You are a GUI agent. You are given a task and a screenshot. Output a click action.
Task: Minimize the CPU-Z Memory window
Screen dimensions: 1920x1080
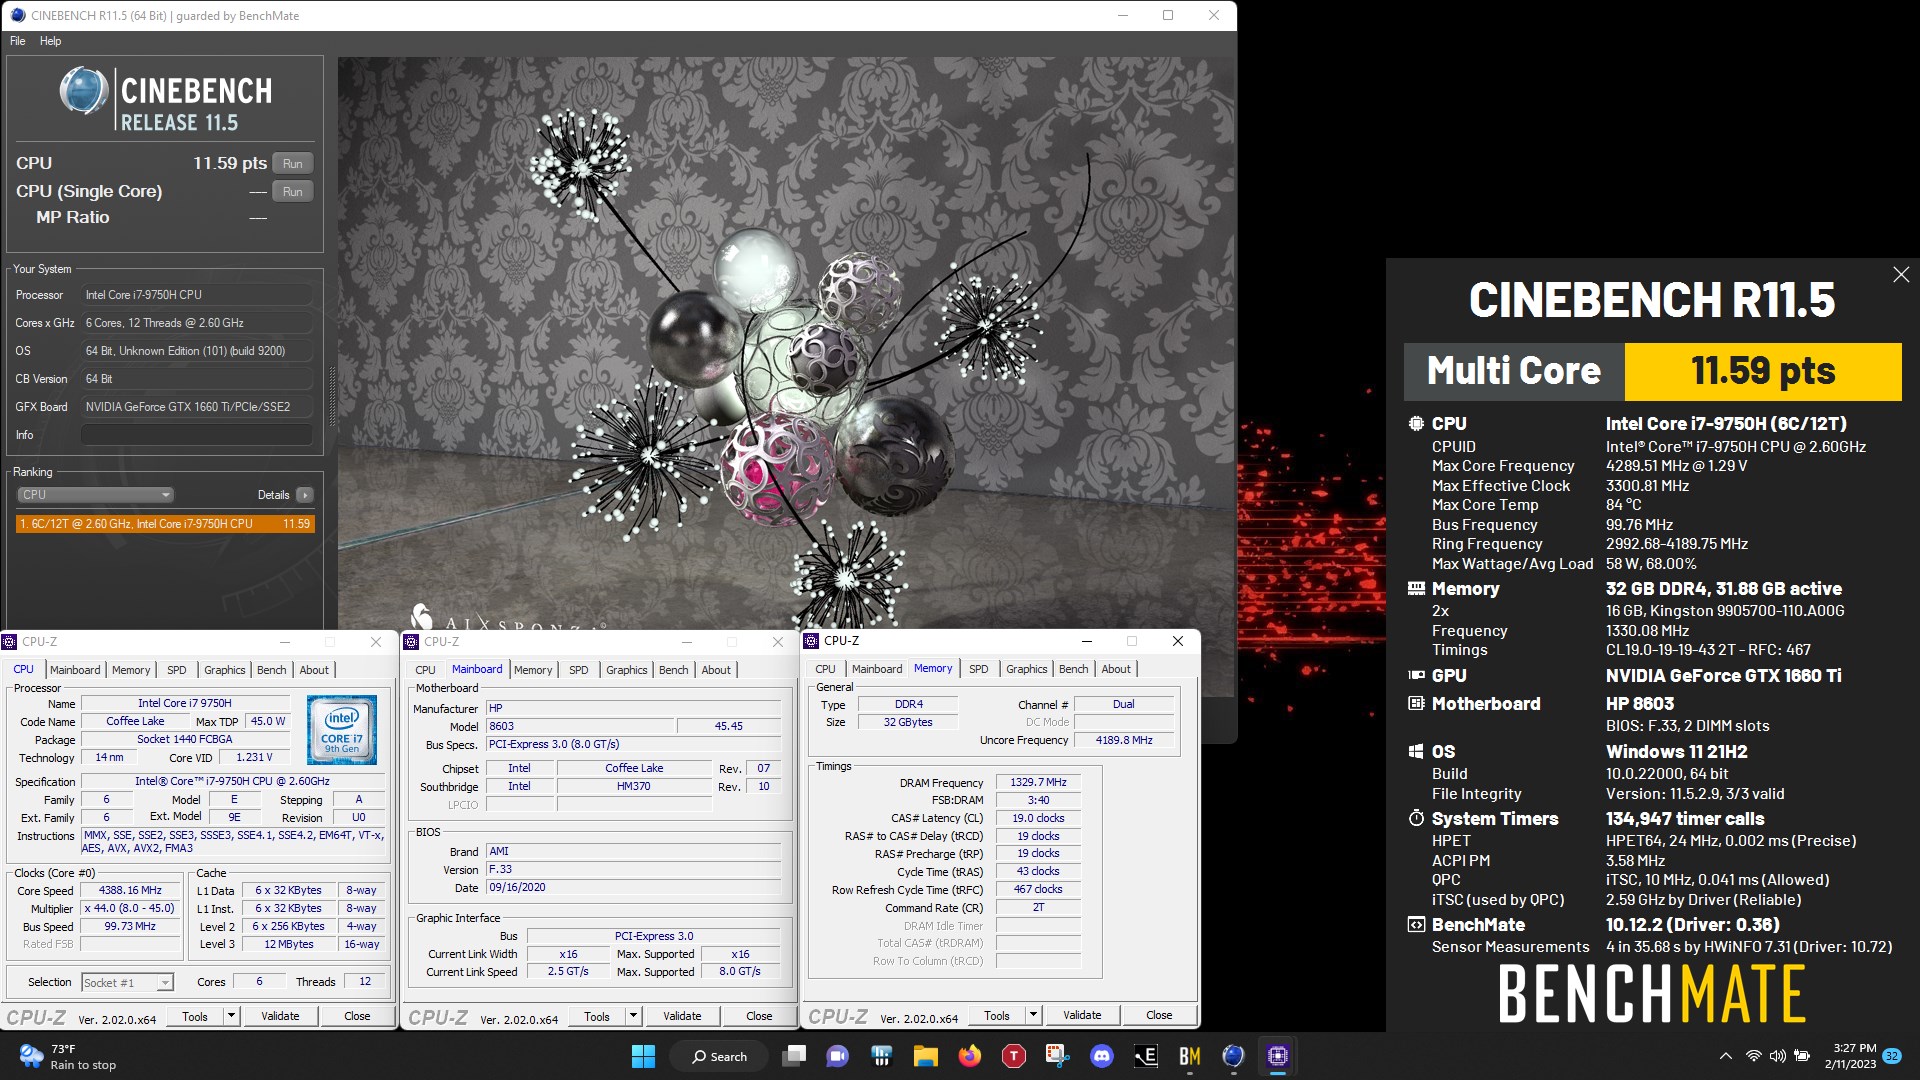[1087, 641]
